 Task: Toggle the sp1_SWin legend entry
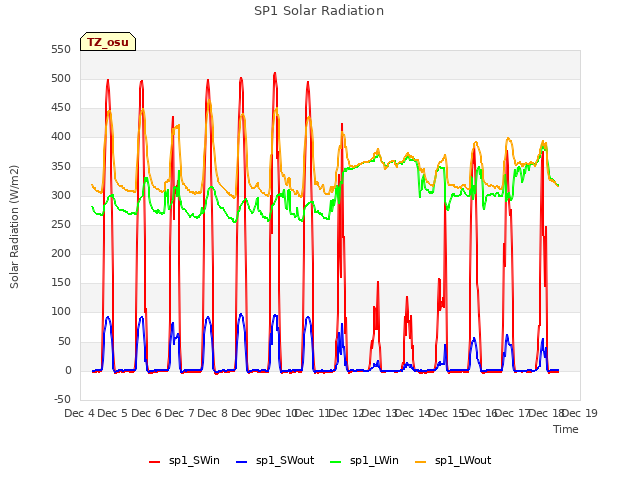click(x=184, y=461)
